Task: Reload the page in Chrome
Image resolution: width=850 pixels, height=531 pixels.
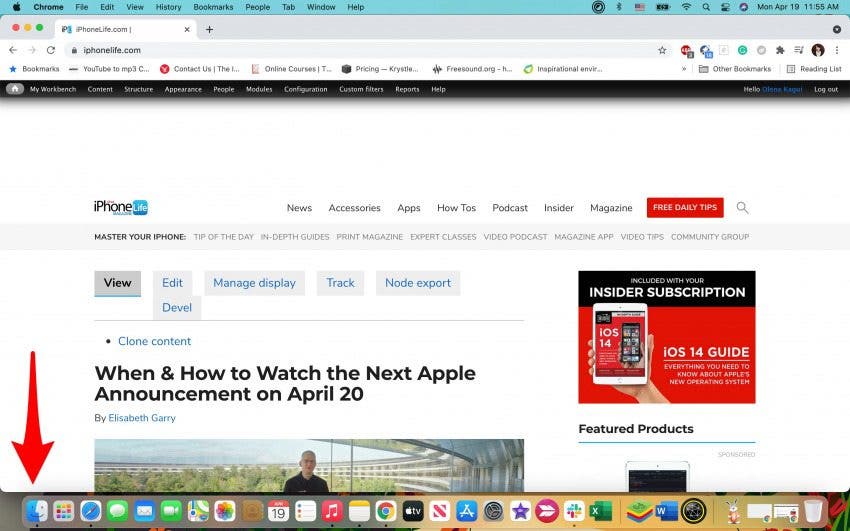Action: [51, 50]
